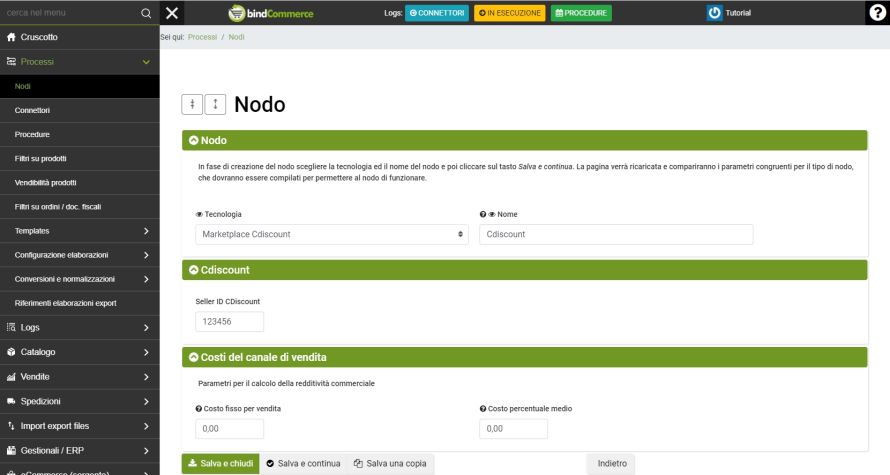This screenshot has width=890, height=475.
Task: Click the collapse all sections icon button
Action: pos(192,104)
